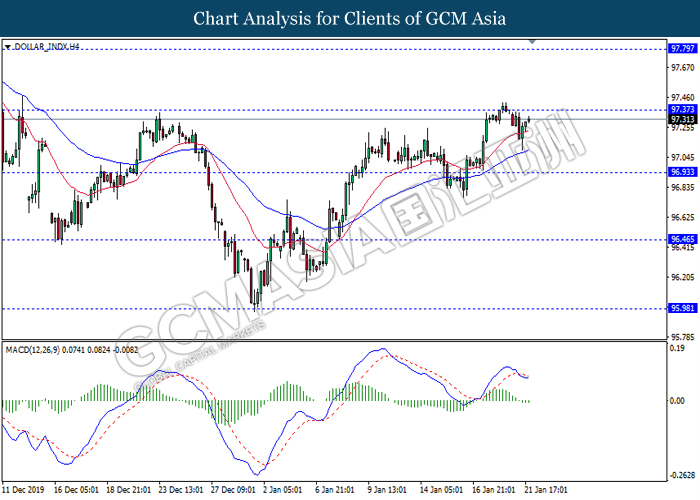The image size is (700, 500).
Task: Click the MACD 0.19 scale value
Action: pos(677,348)
